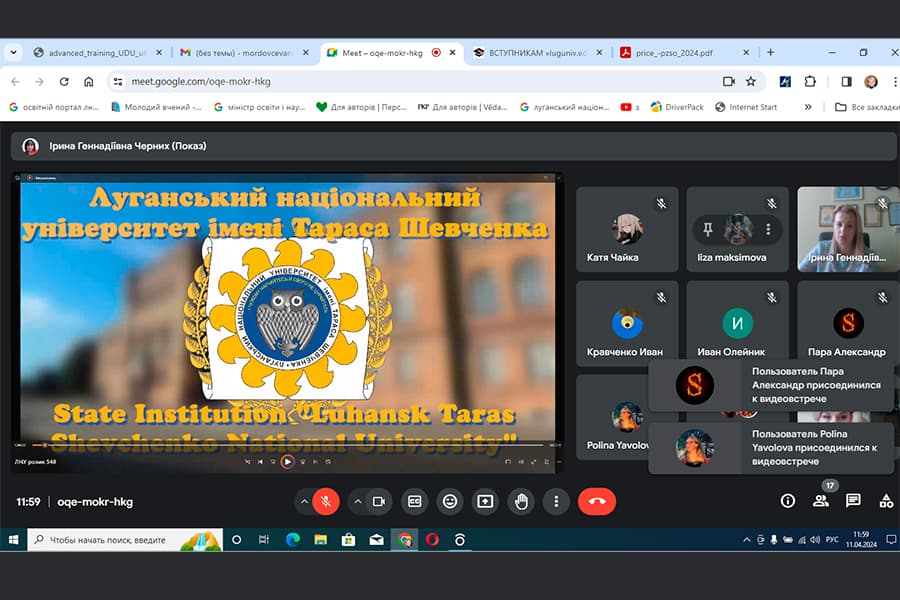Open File Explorer from the taskbar
This screenshot has width=900, height=600.
(321, 540)
